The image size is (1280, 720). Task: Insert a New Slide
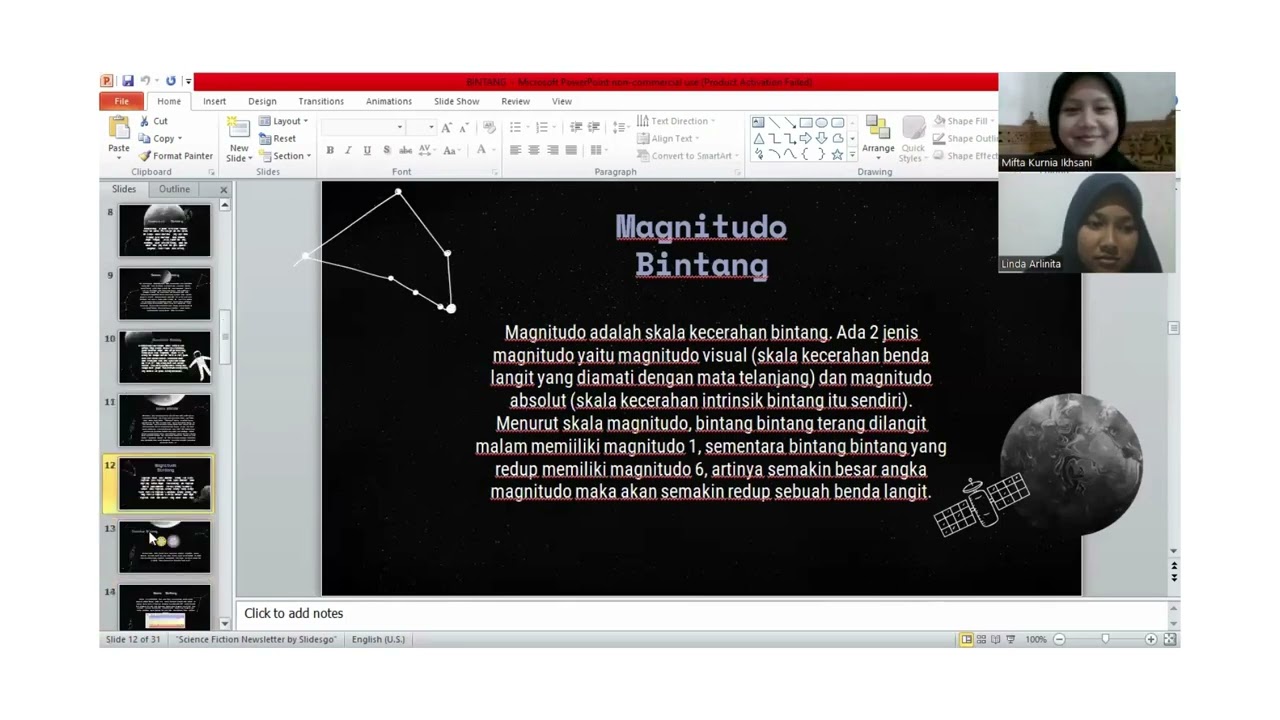tap(238, 140)
